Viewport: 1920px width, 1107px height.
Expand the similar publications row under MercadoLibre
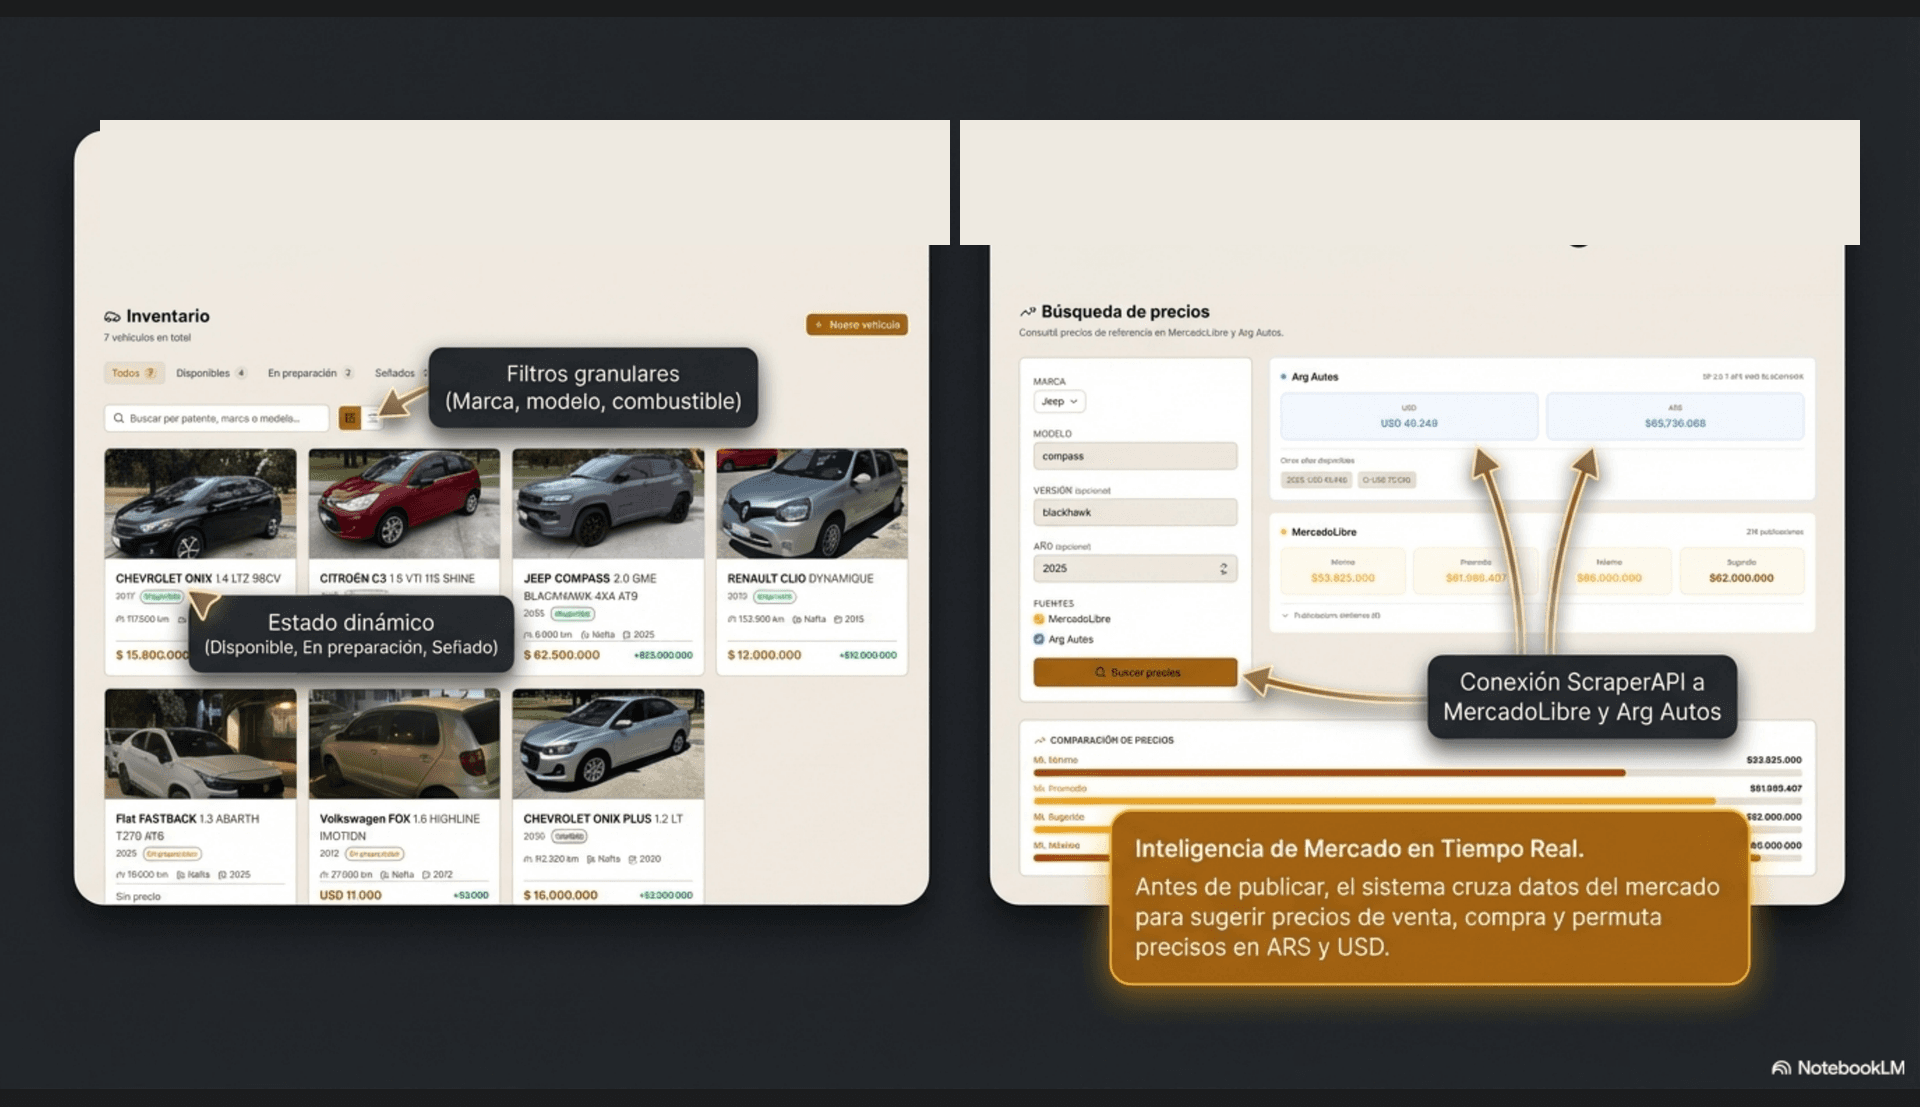pos(1332,615)
